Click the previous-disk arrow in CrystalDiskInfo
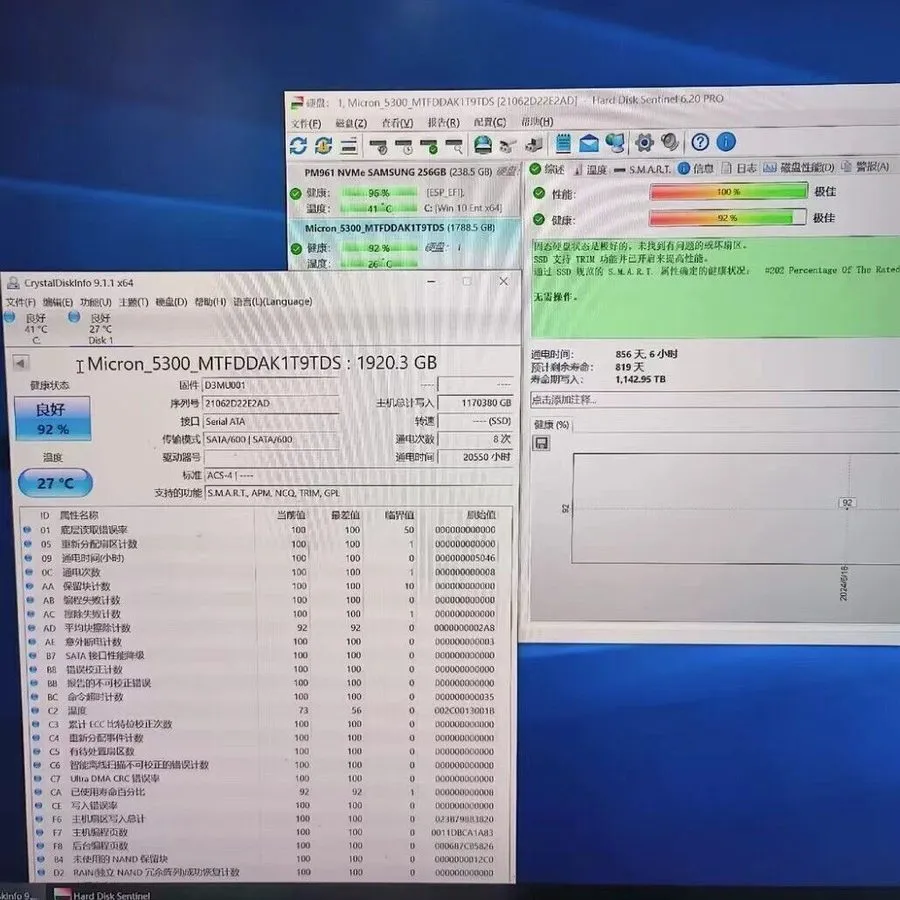This screenshot has width=900, height=900. coord(20,363)
